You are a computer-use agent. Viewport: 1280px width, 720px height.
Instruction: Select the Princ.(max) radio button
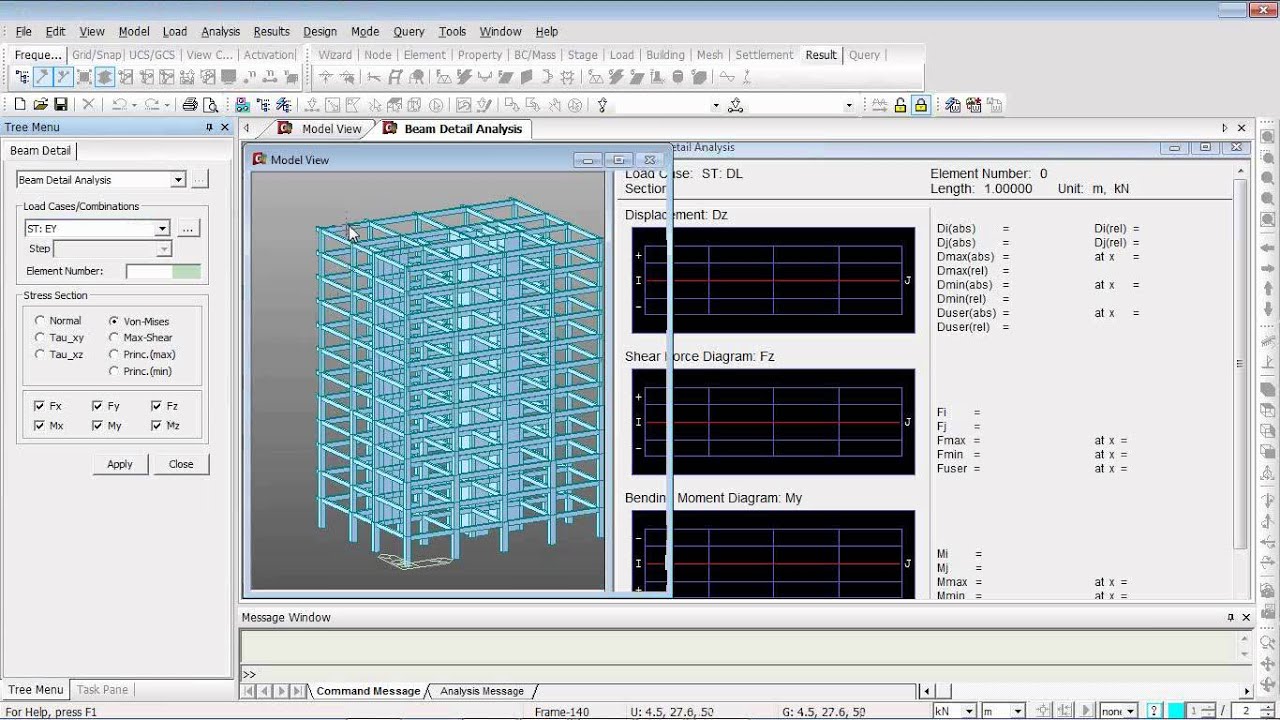114,354
